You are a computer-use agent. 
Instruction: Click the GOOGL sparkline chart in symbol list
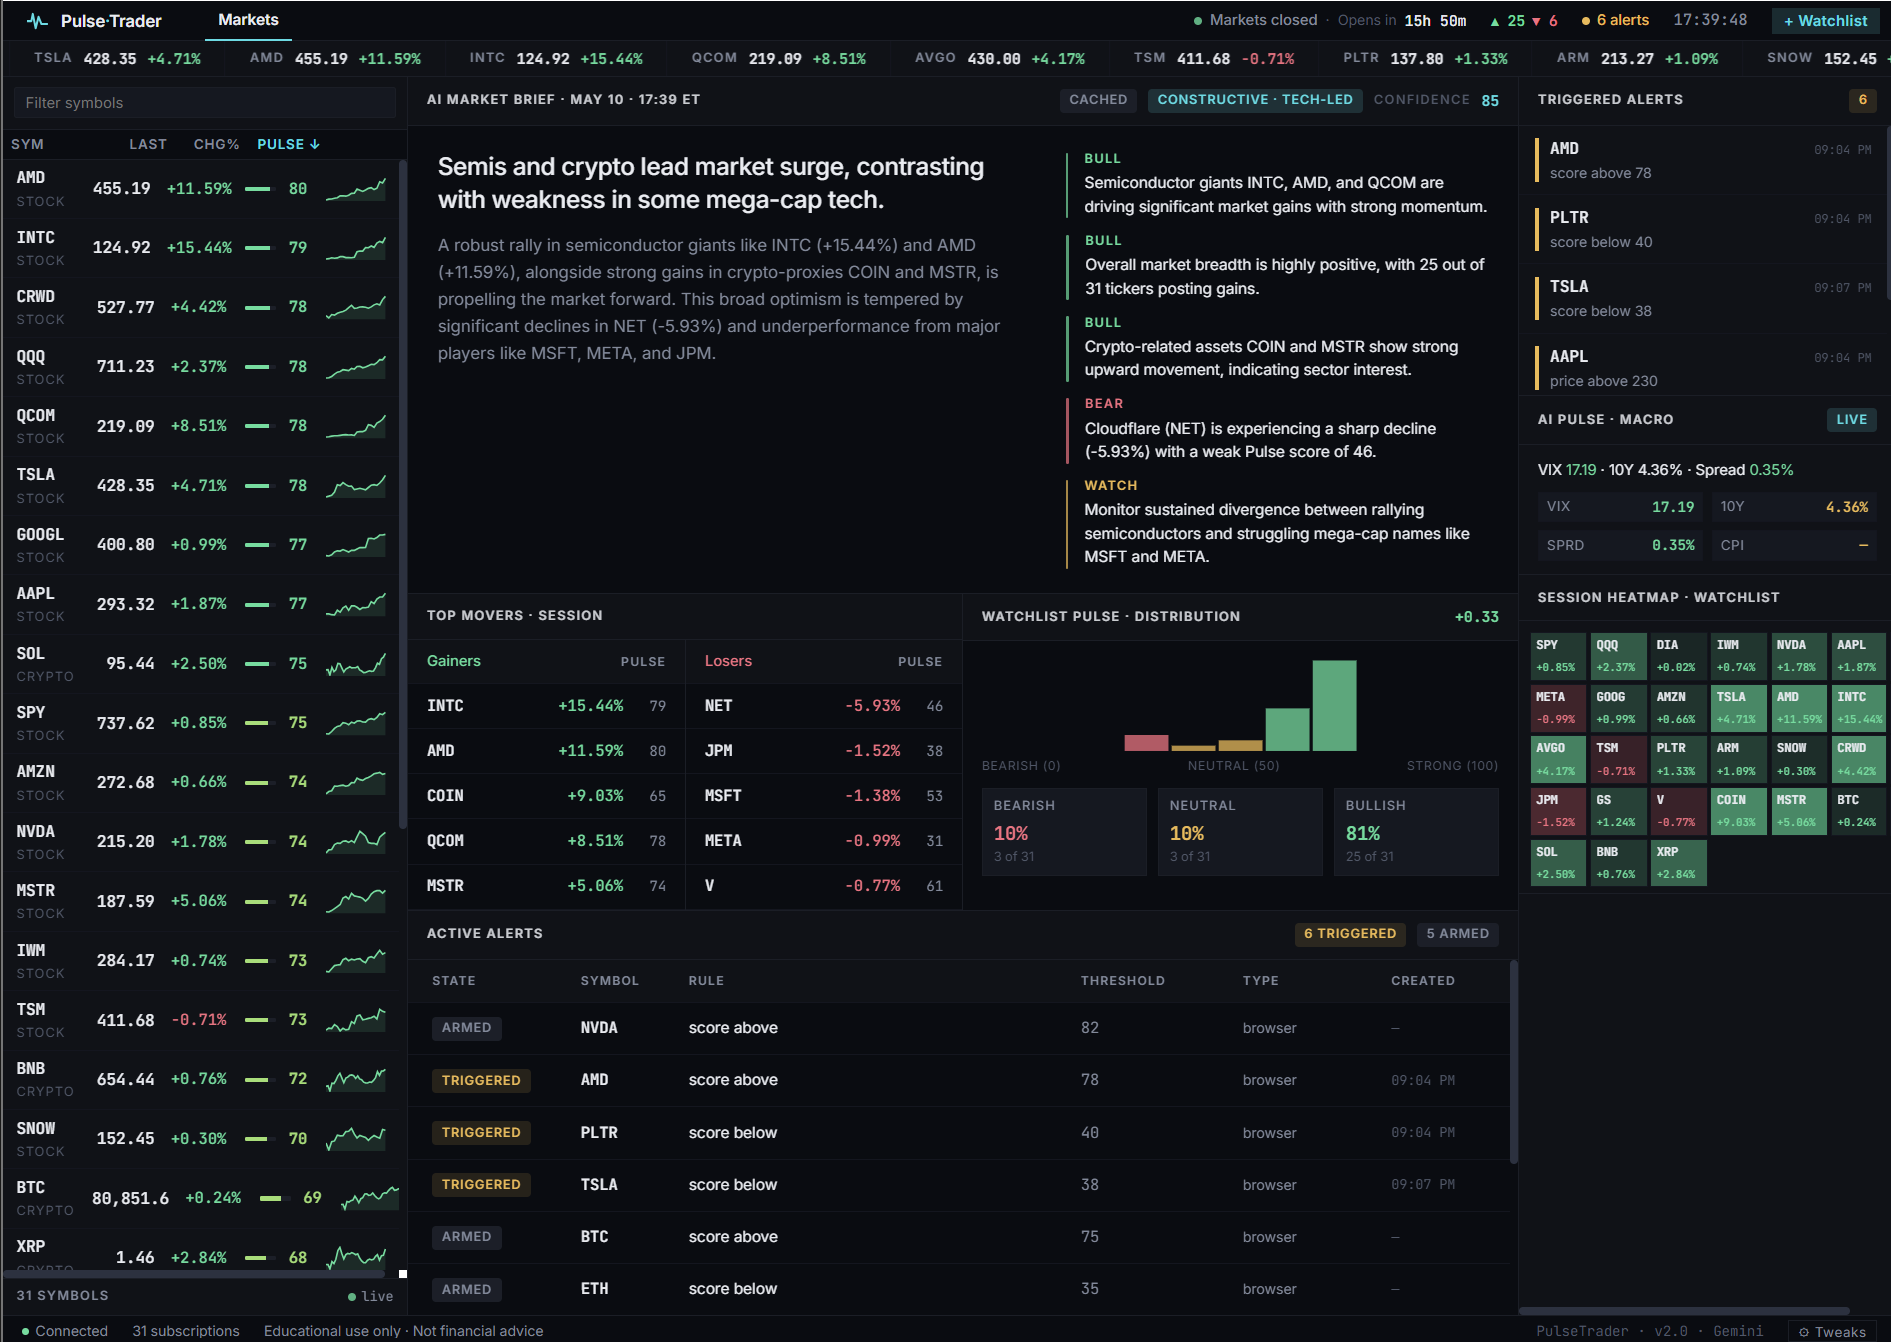coord(356,545)
